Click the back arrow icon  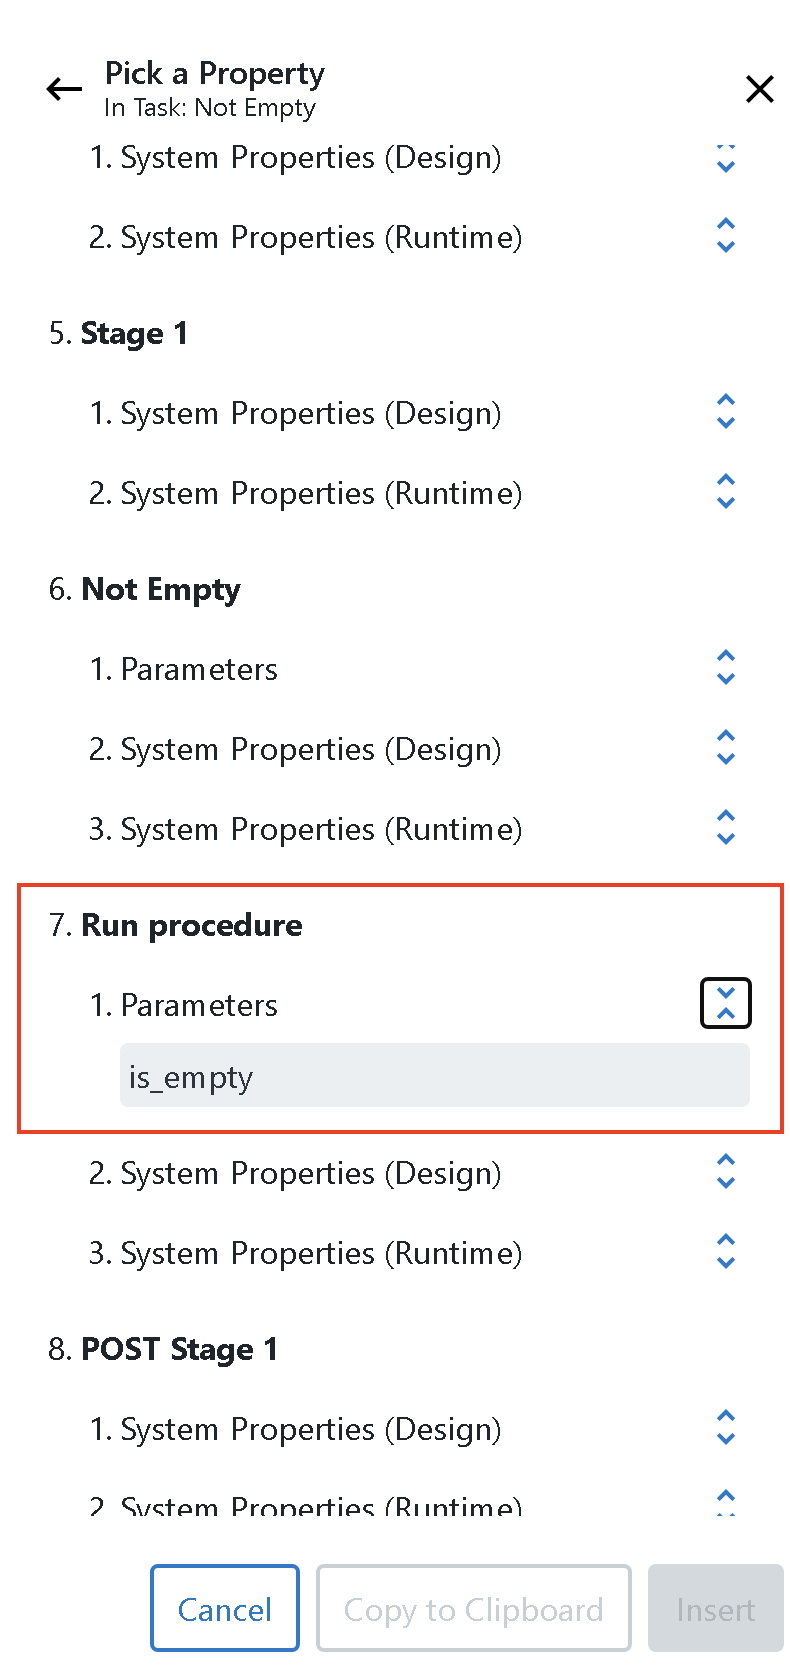click(64, 90)
